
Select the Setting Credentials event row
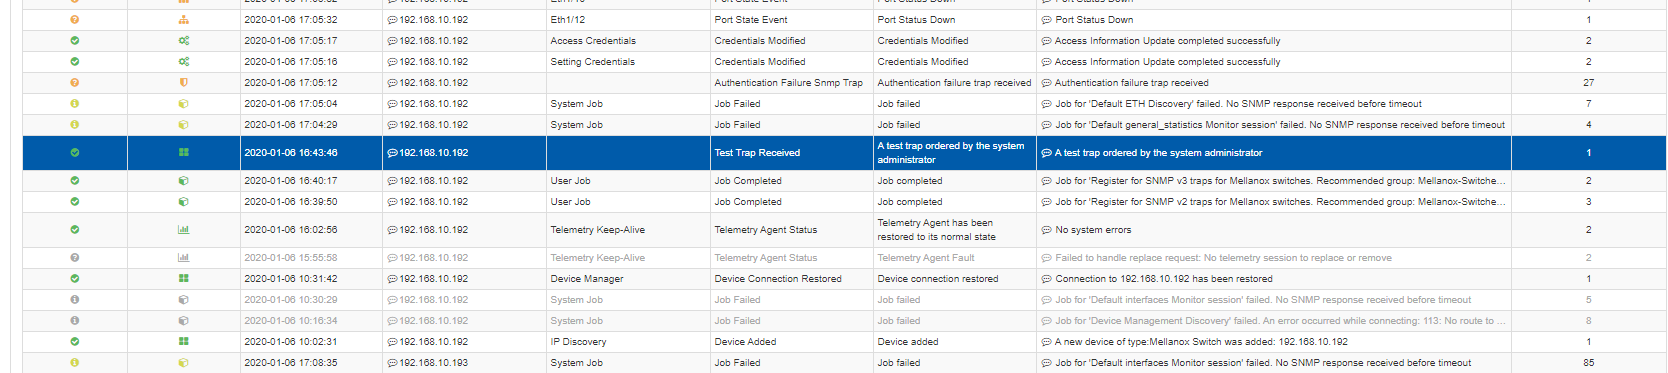(844, 62)
